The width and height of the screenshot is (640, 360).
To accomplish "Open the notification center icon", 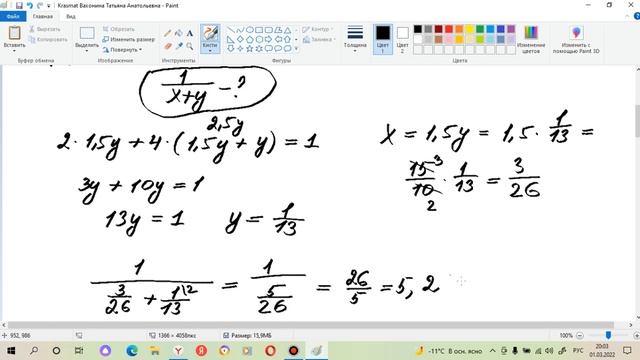I will (x=627, y=351).
